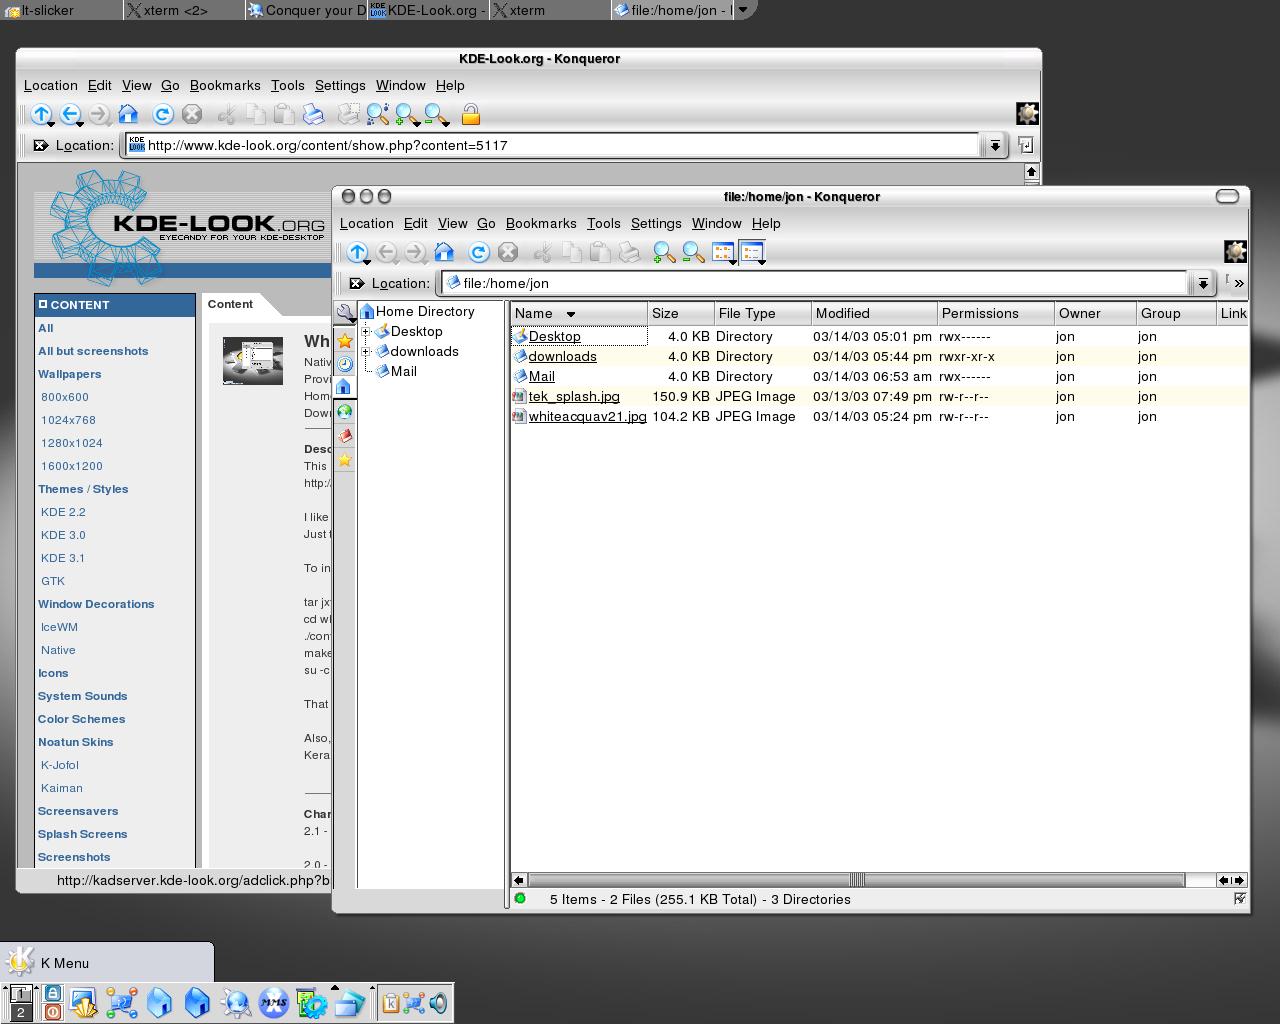Open the Network globe tab in sidebar

(345, 411)
